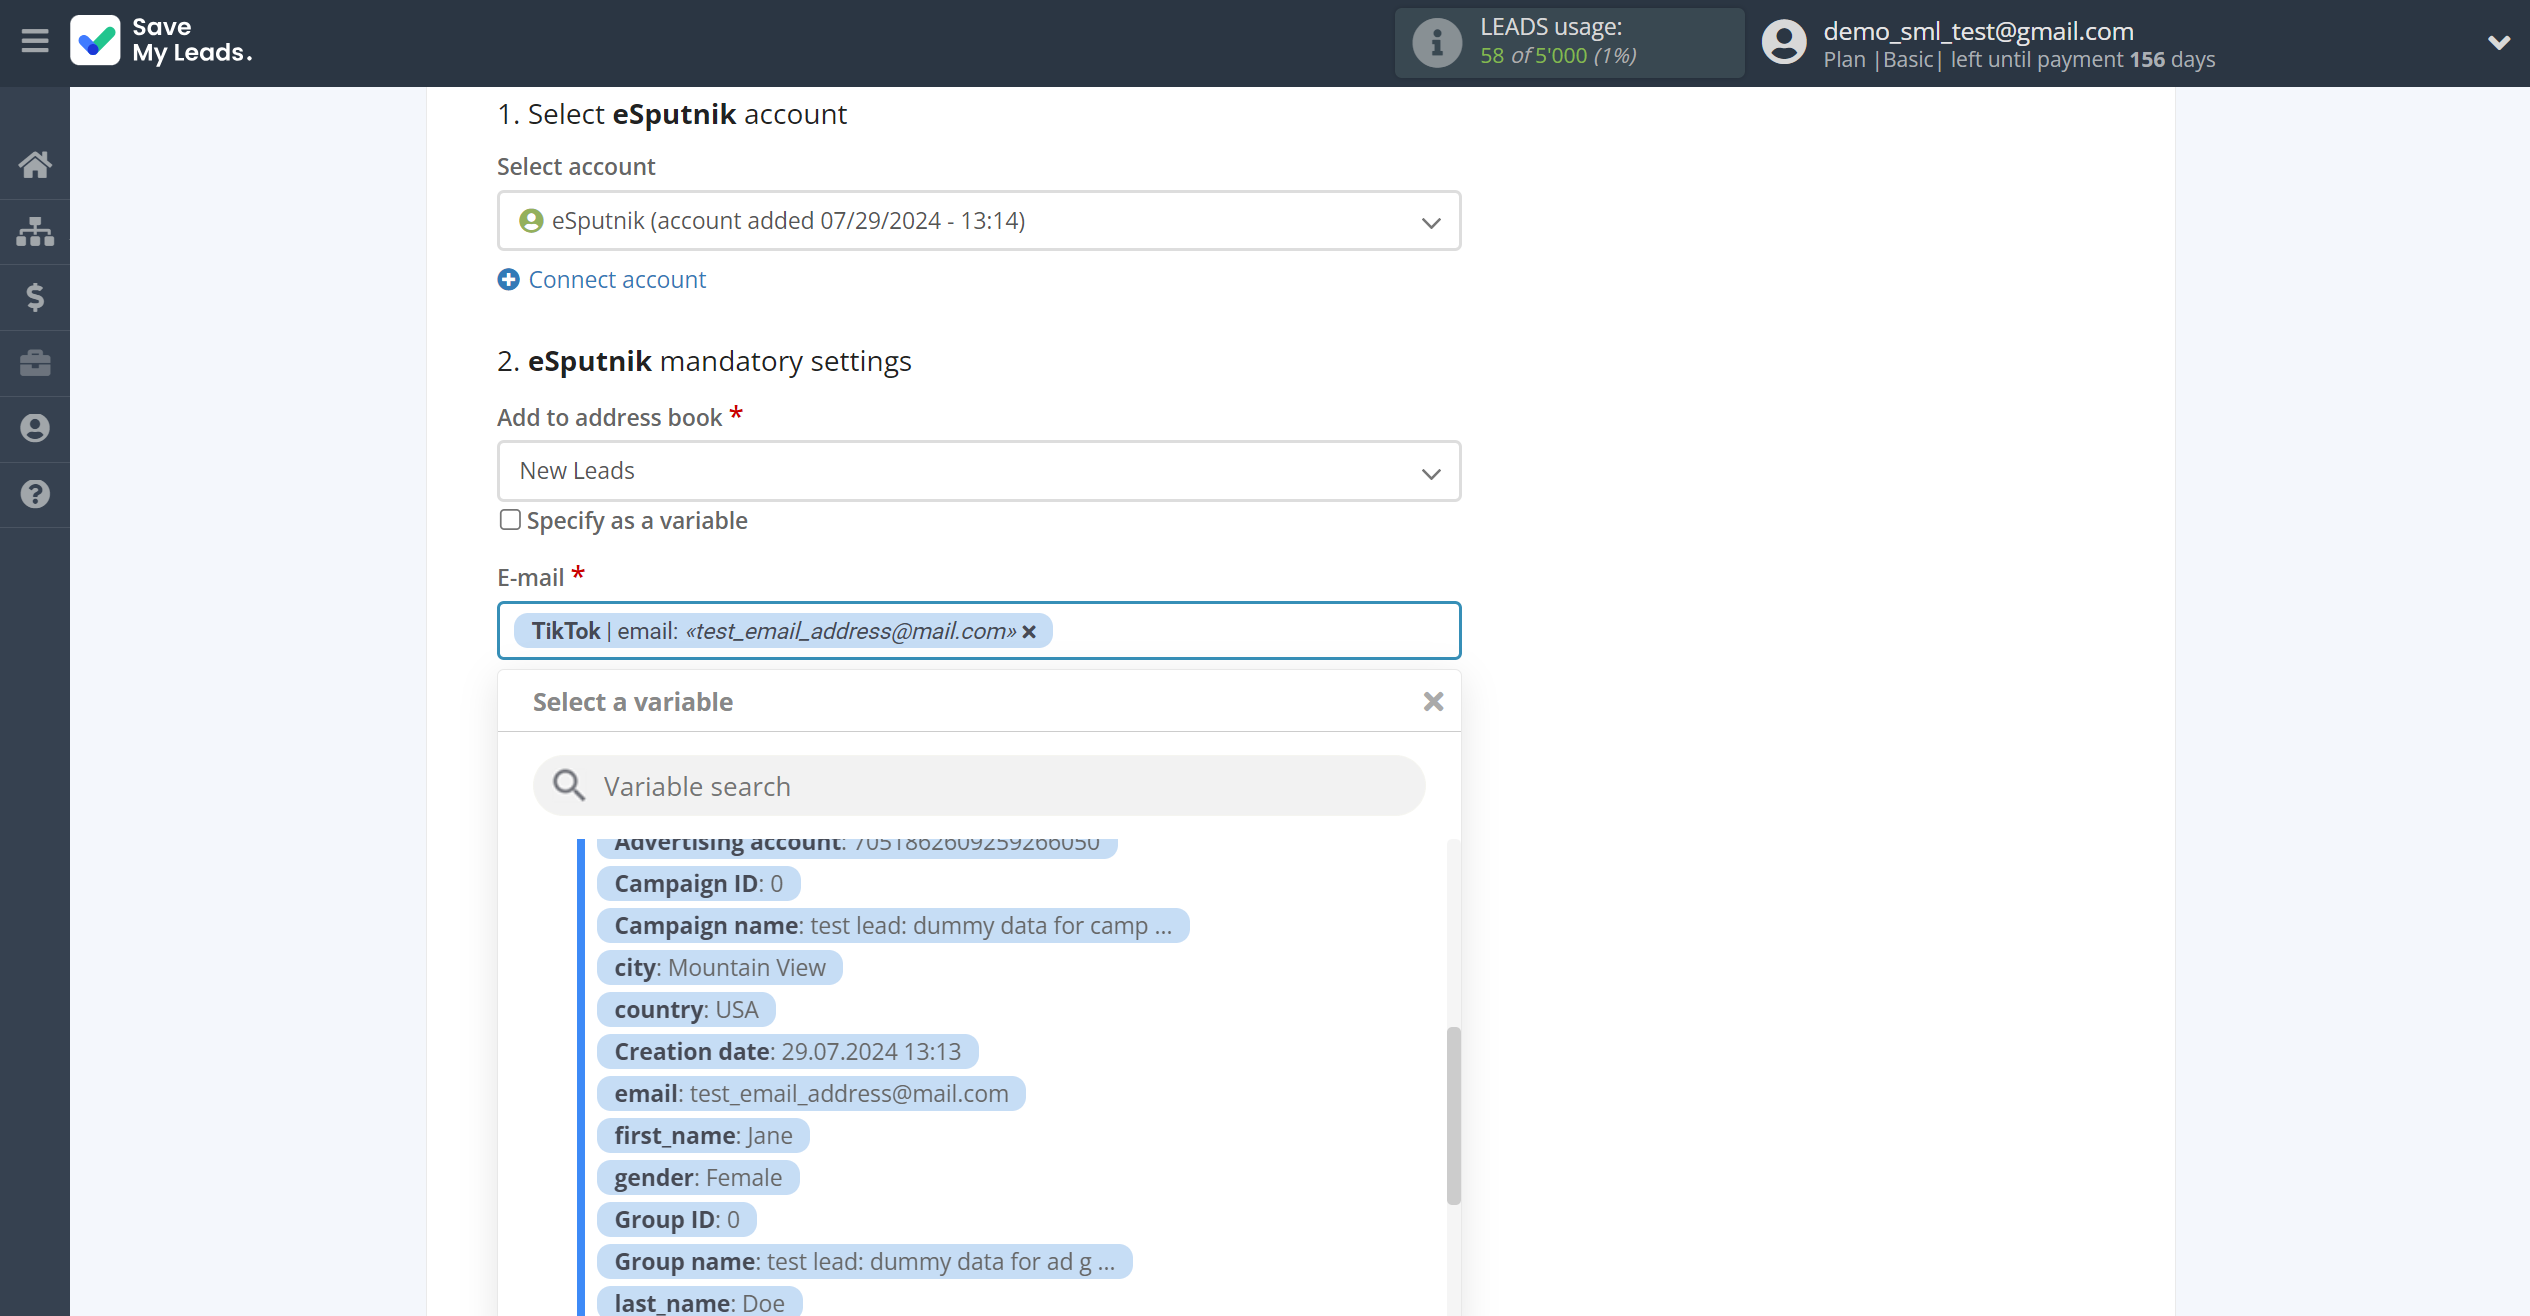Go to Home in the sidebar
2530x1316 pixels.
click(35, 164)
